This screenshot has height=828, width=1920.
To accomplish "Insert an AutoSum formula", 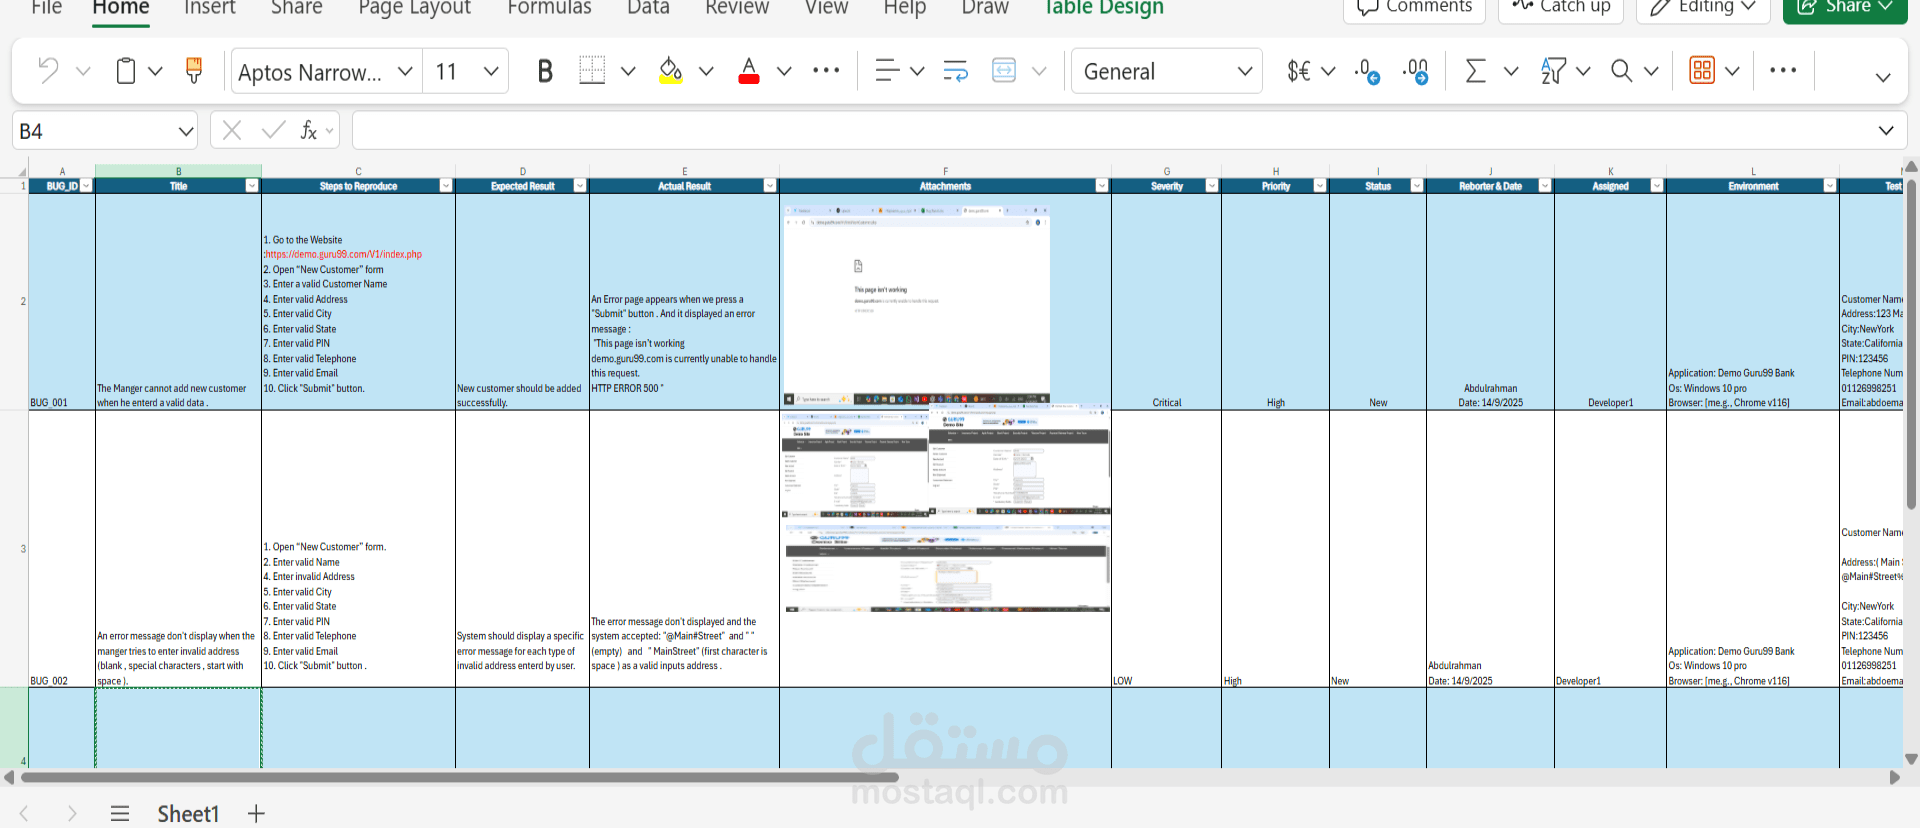I will pyautogui.click(x=1475, y=71).
